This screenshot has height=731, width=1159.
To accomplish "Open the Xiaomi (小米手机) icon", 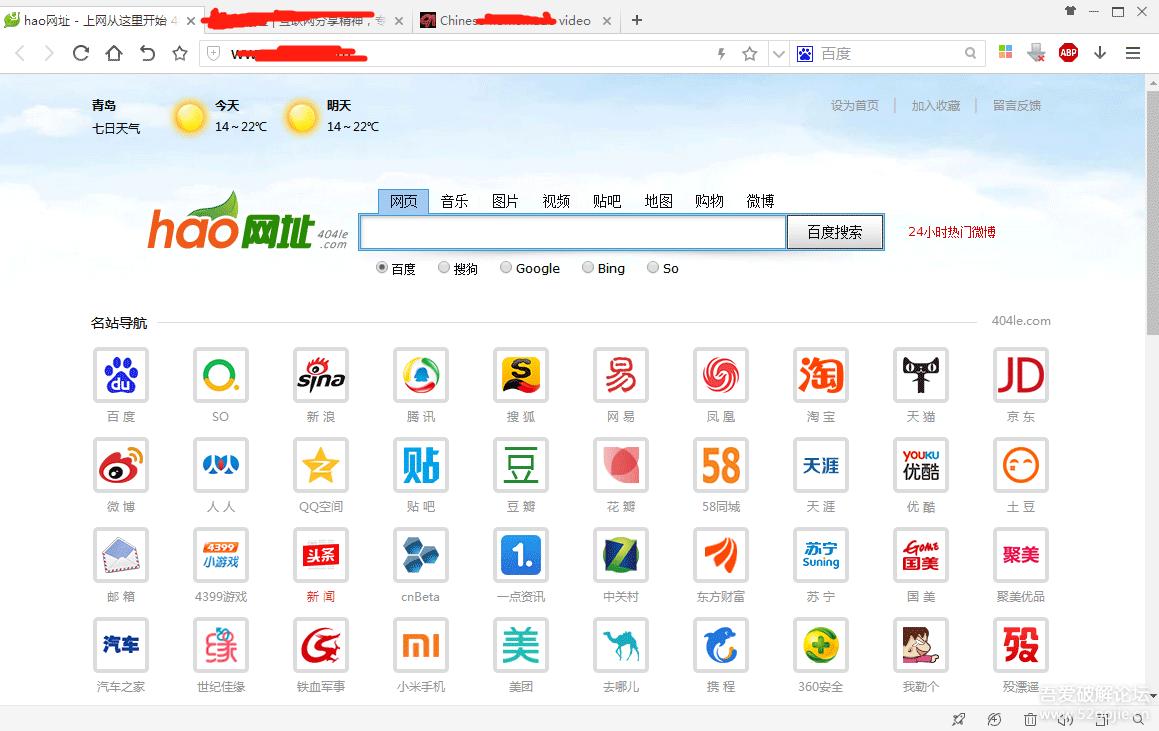I will (x=421, y=645).
